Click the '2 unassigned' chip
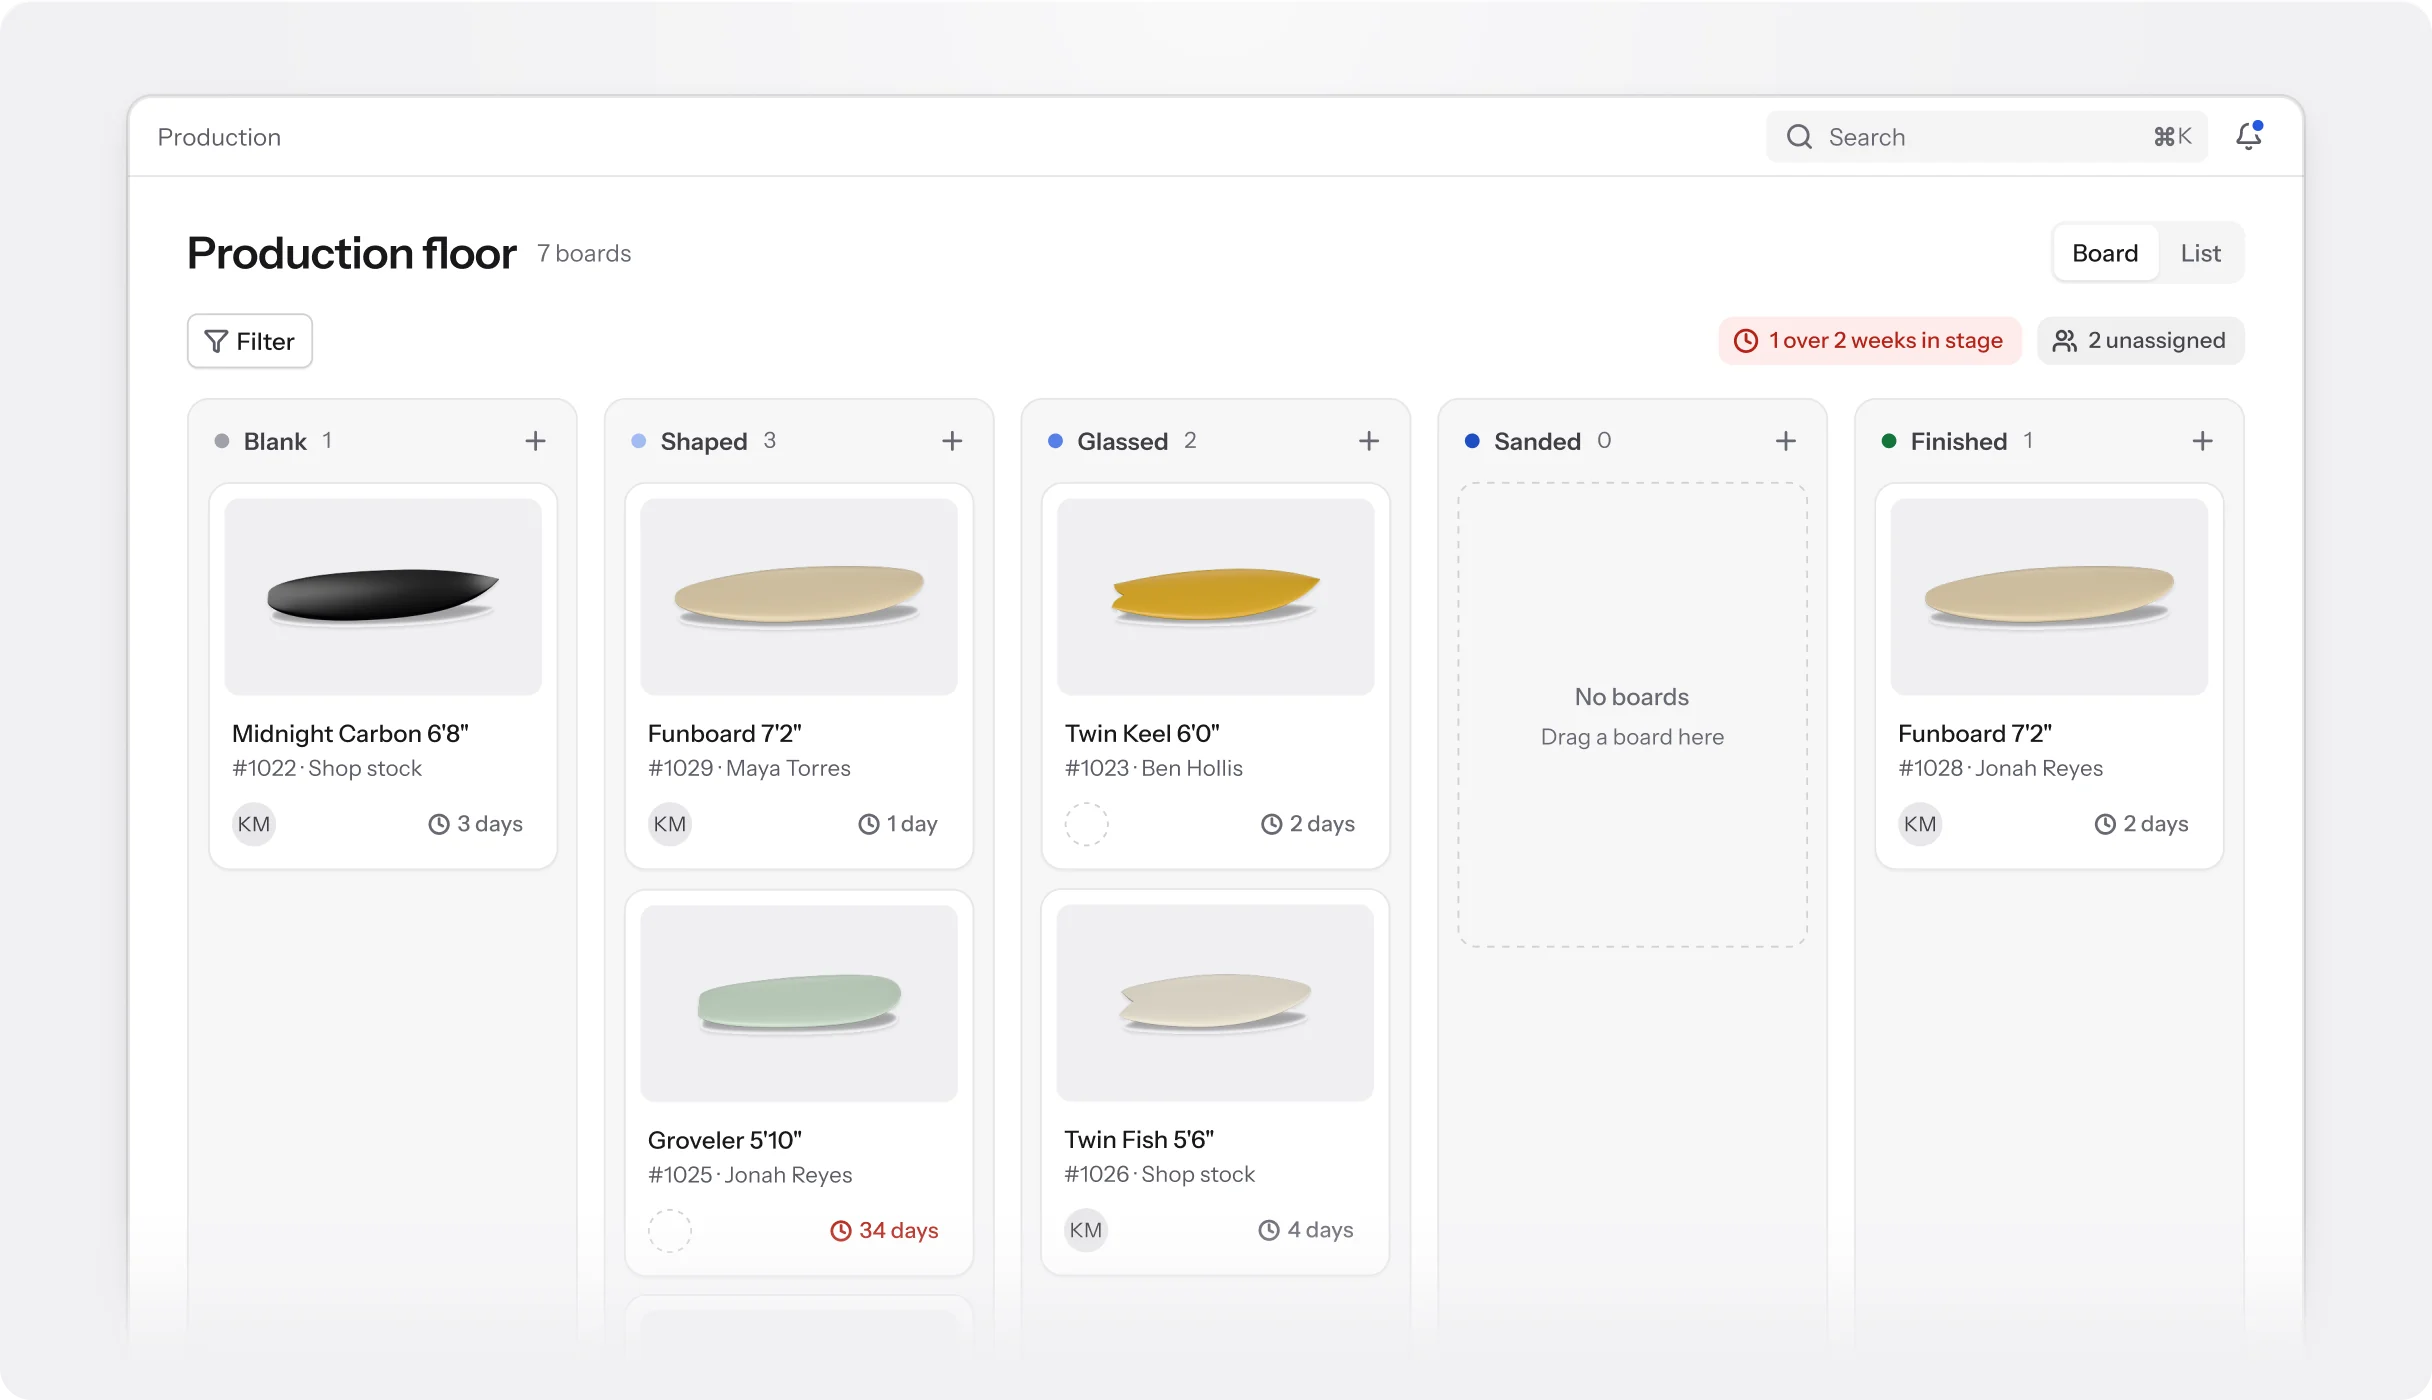The image size is (2432, 1400). click(x=2140, y=341)
